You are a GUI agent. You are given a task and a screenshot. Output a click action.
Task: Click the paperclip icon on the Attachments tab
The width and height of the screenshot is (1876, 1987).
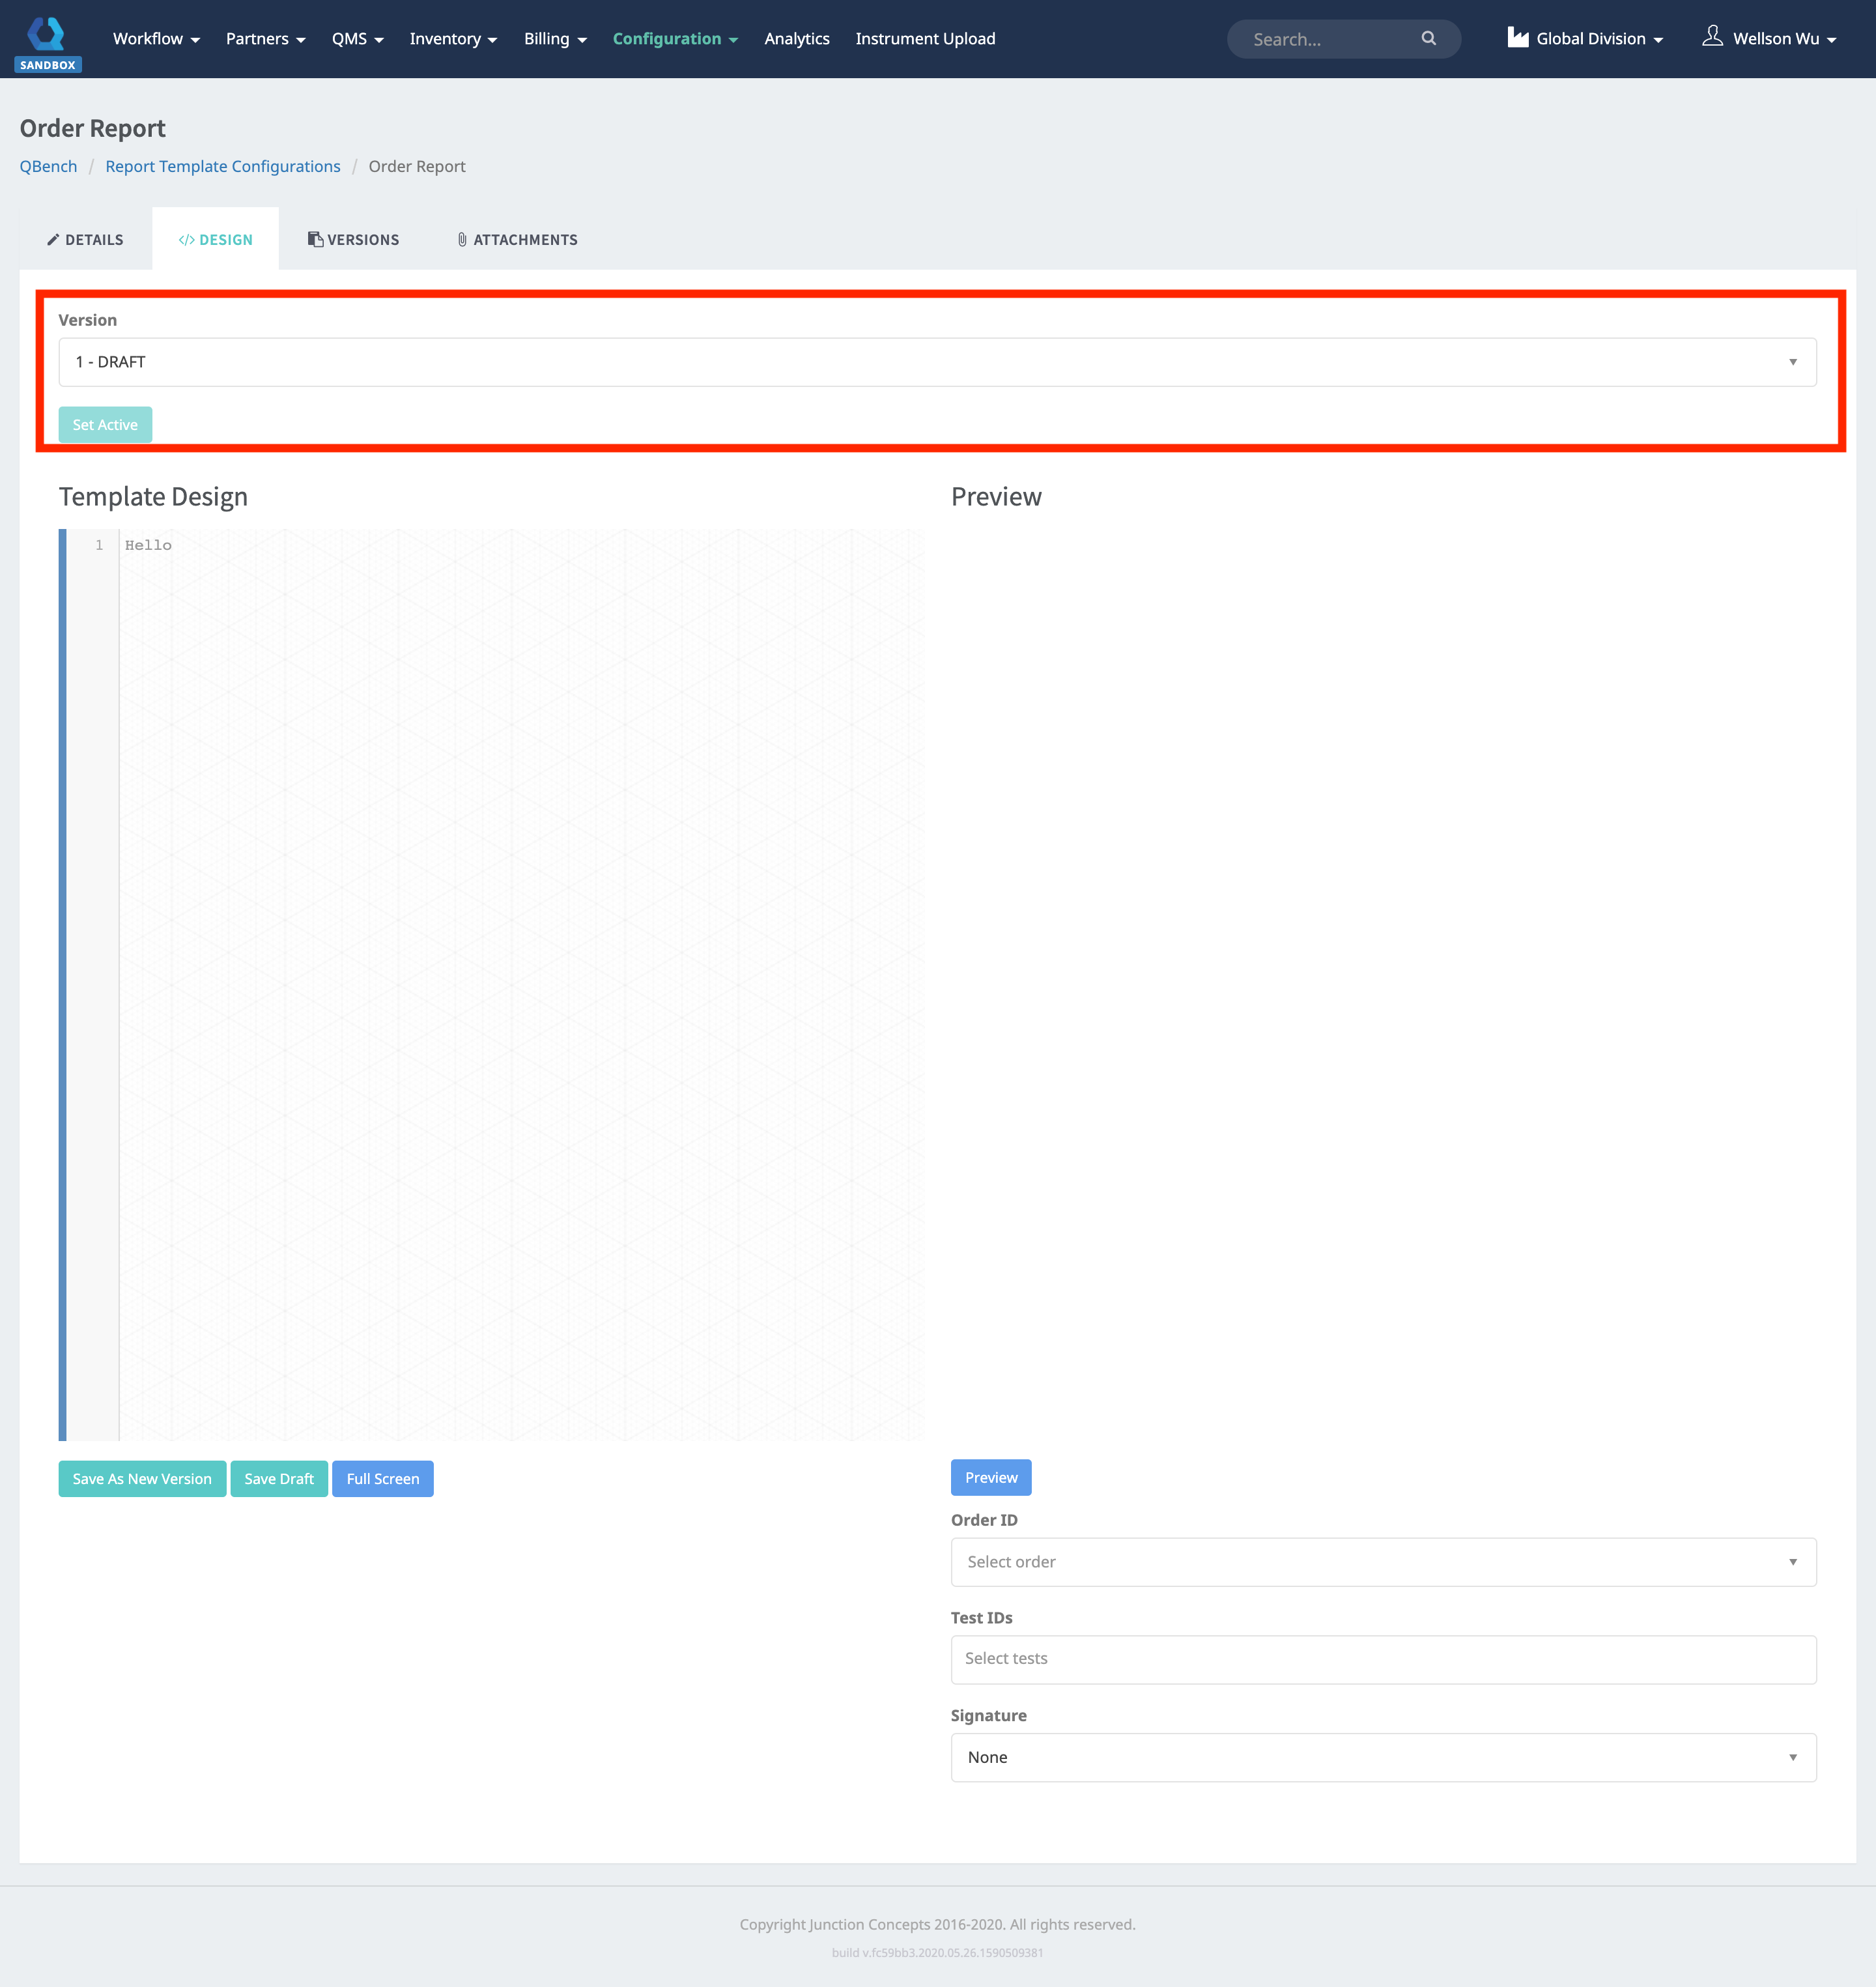click(x=461, y=239)
